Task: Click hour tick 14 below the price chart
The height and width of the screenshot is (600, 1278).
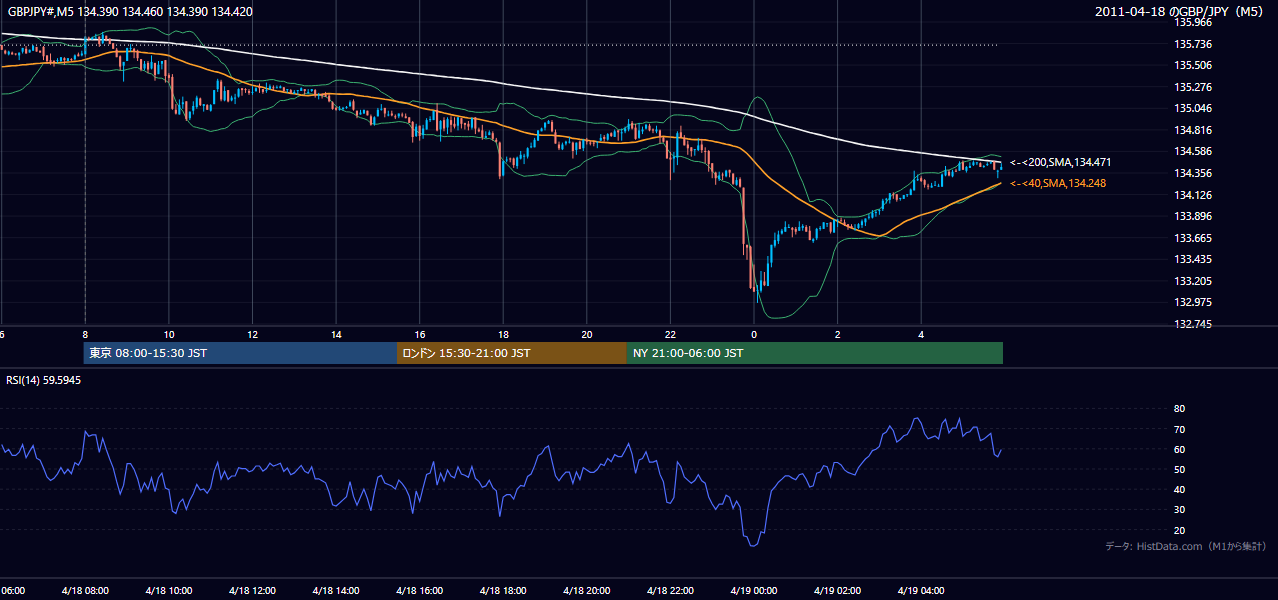Action: 336,334
